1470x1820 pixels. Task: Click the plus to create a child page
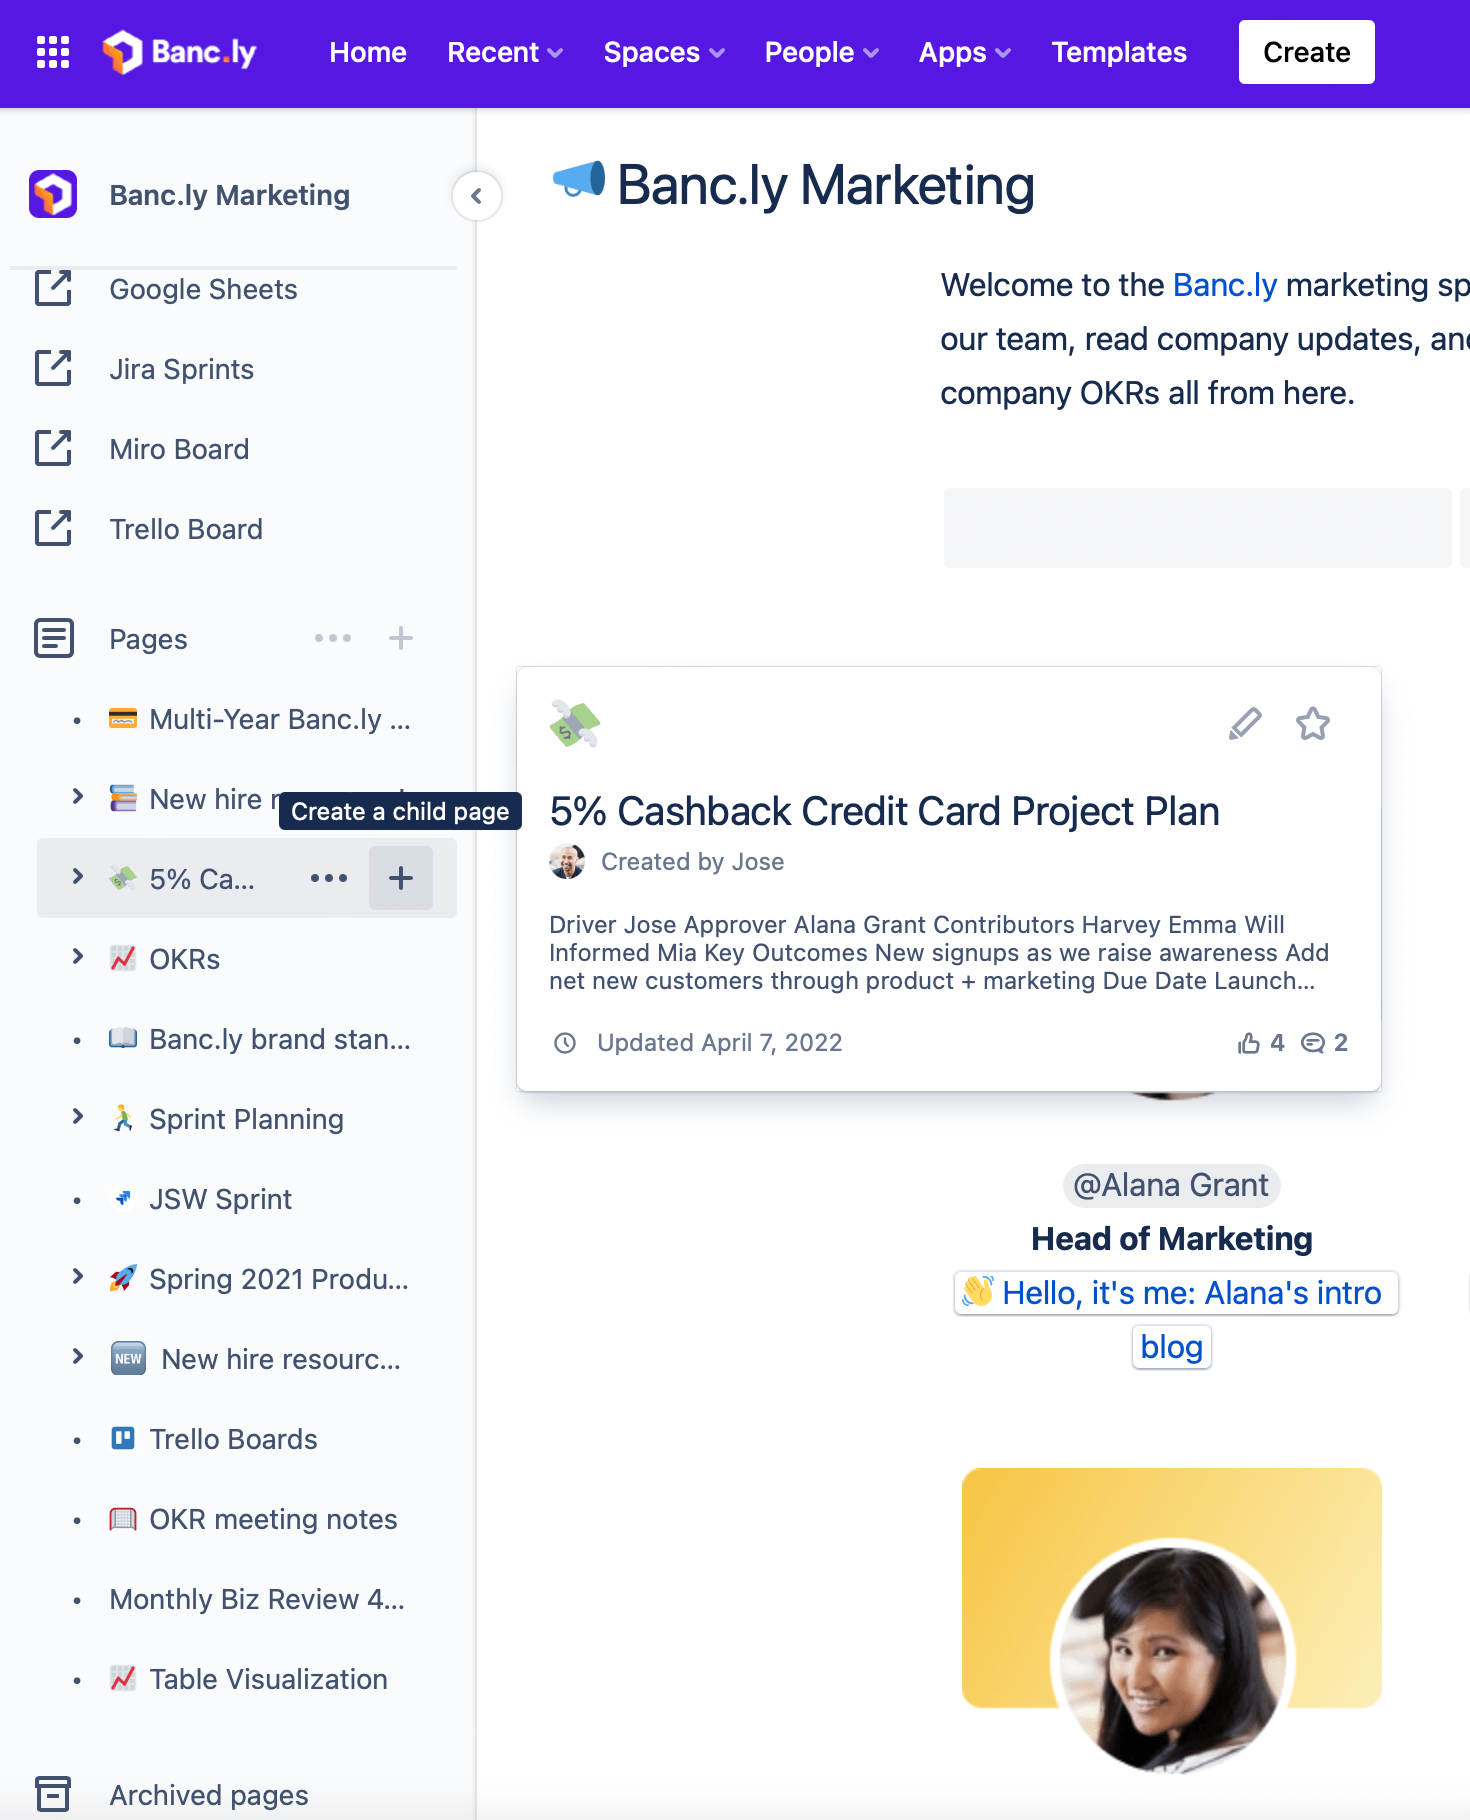(x=401, y=878)
